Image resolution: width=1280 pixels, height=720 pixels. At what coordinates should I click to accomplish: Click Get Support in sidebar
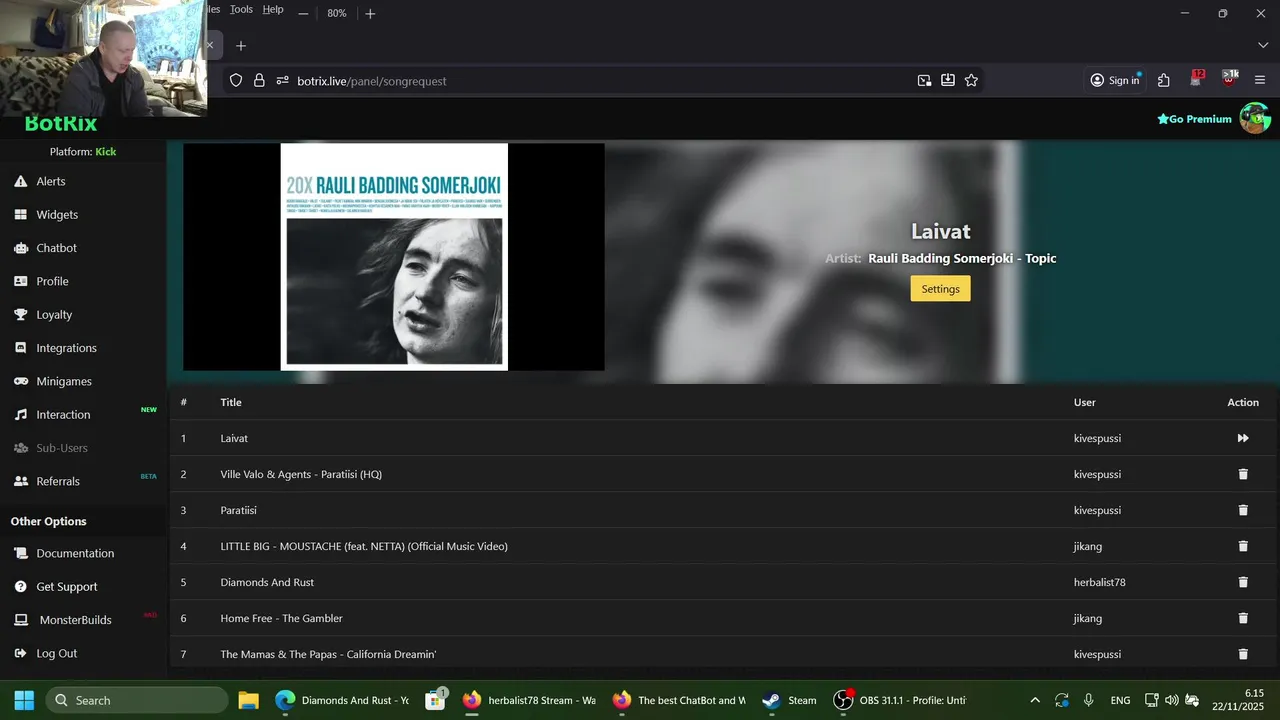[x=67, y=586]
